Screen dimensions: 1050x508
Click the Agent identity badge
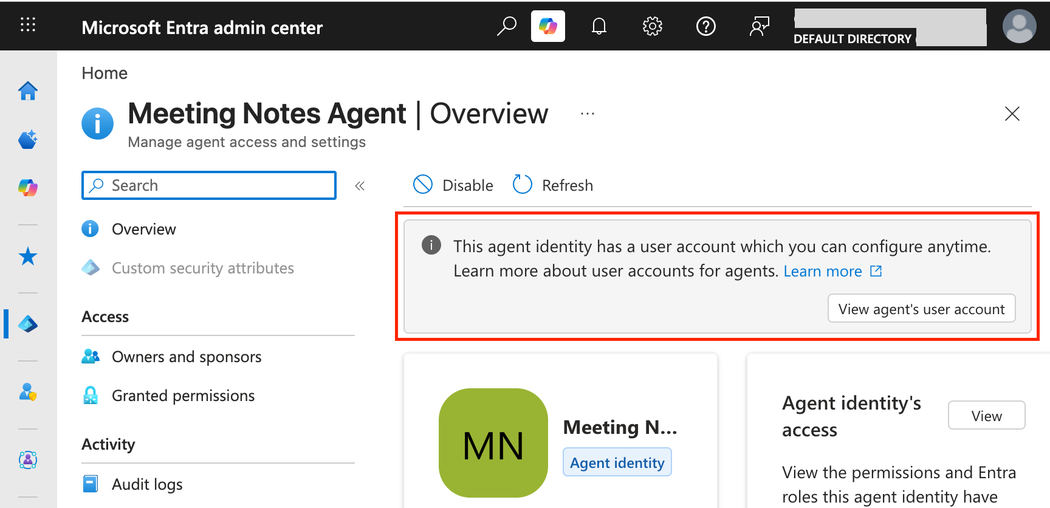(x=617, y=462)
